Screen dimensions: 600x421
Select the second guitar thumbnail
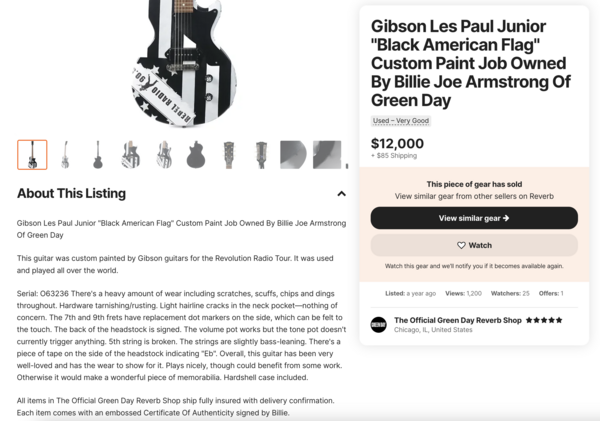click(x=65, y=155)
